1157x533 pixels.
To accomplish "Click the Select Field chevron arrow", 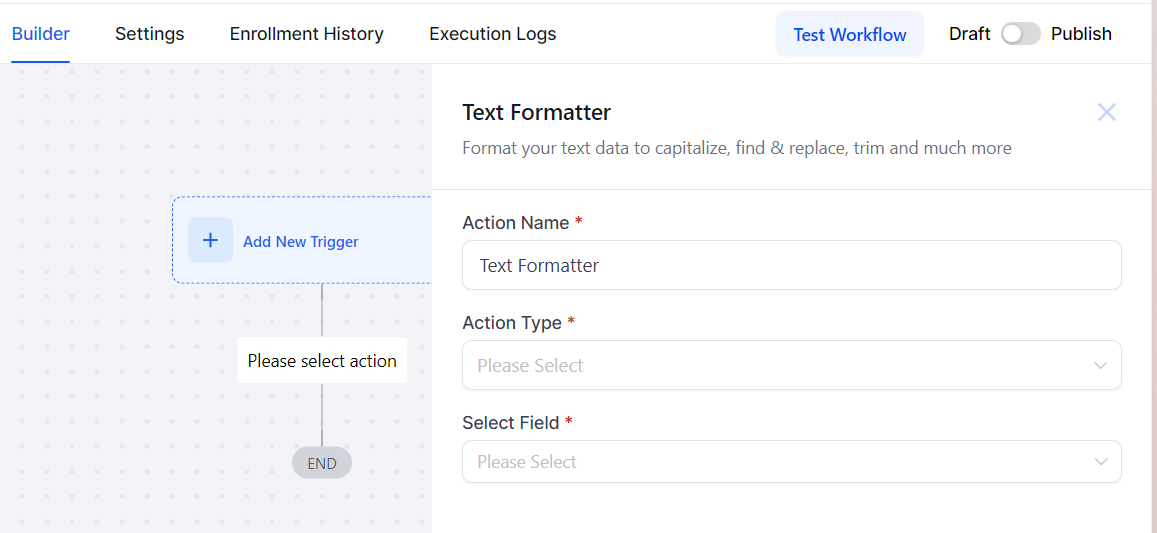I will click(x=1100, y=462).
